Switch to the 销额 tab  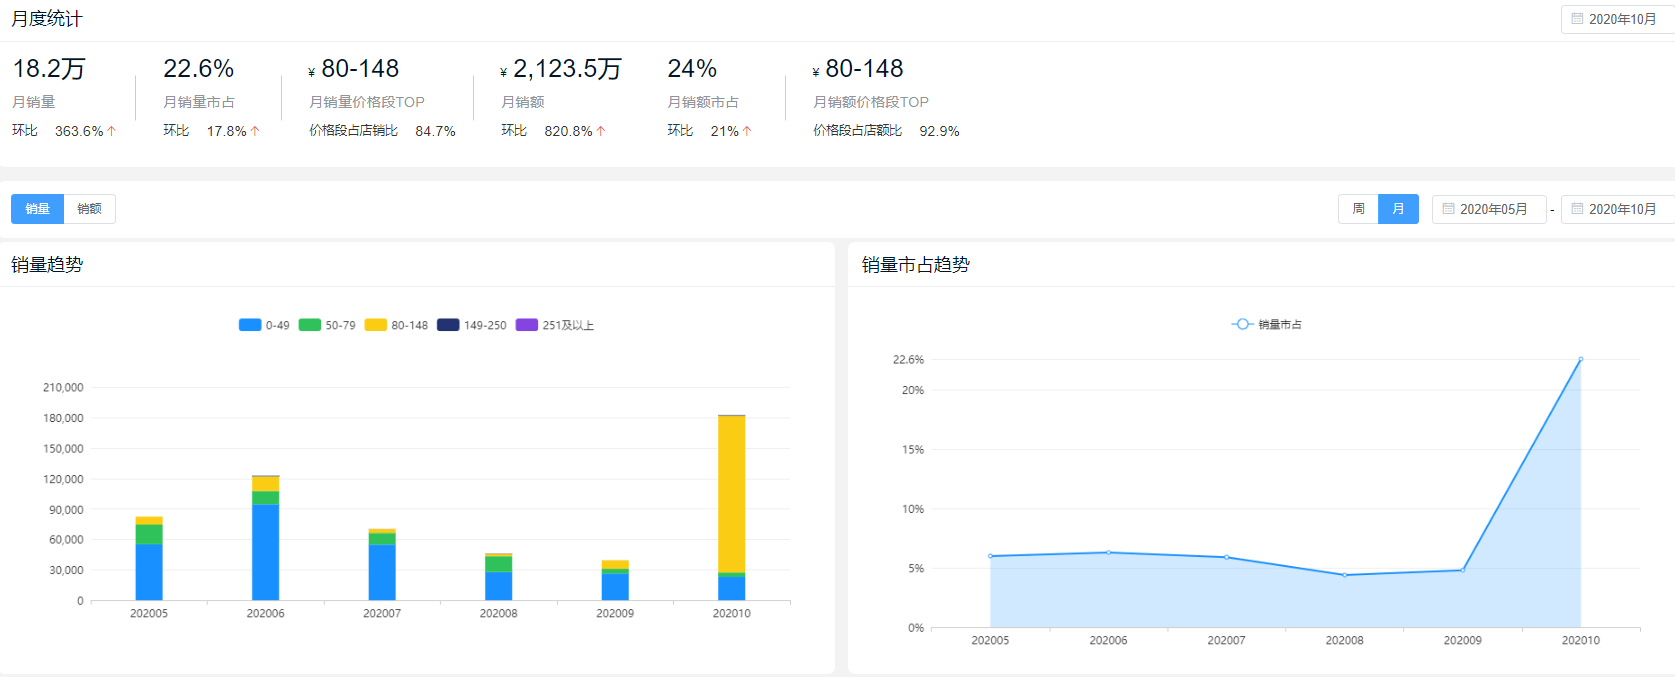point(90,209)
